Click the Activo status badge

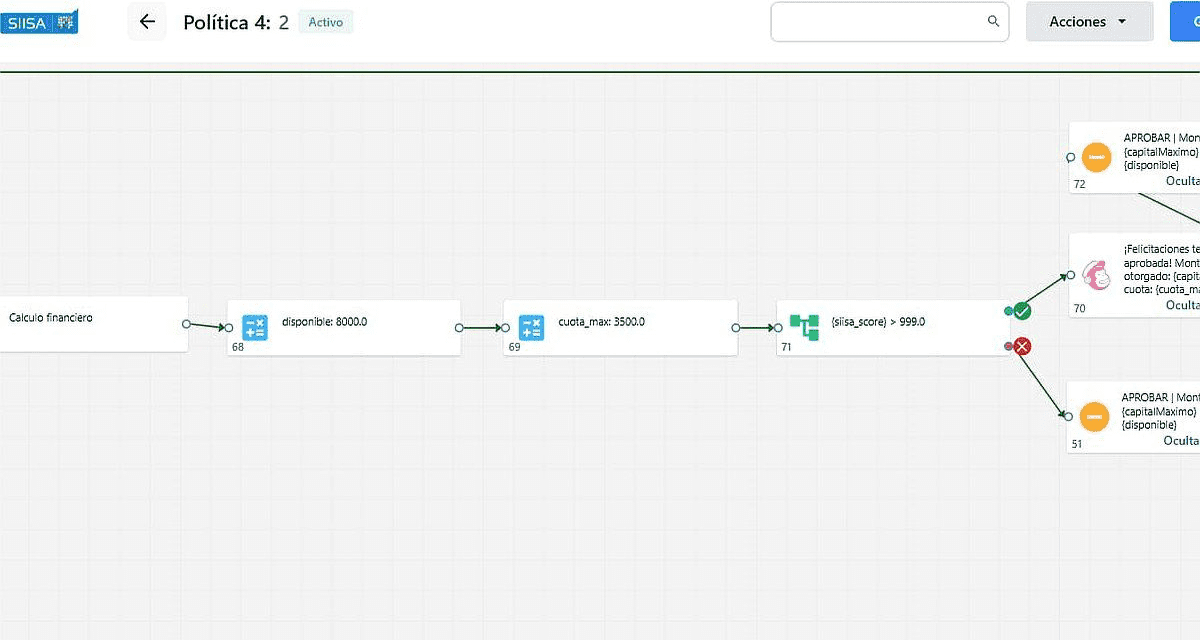326,22
